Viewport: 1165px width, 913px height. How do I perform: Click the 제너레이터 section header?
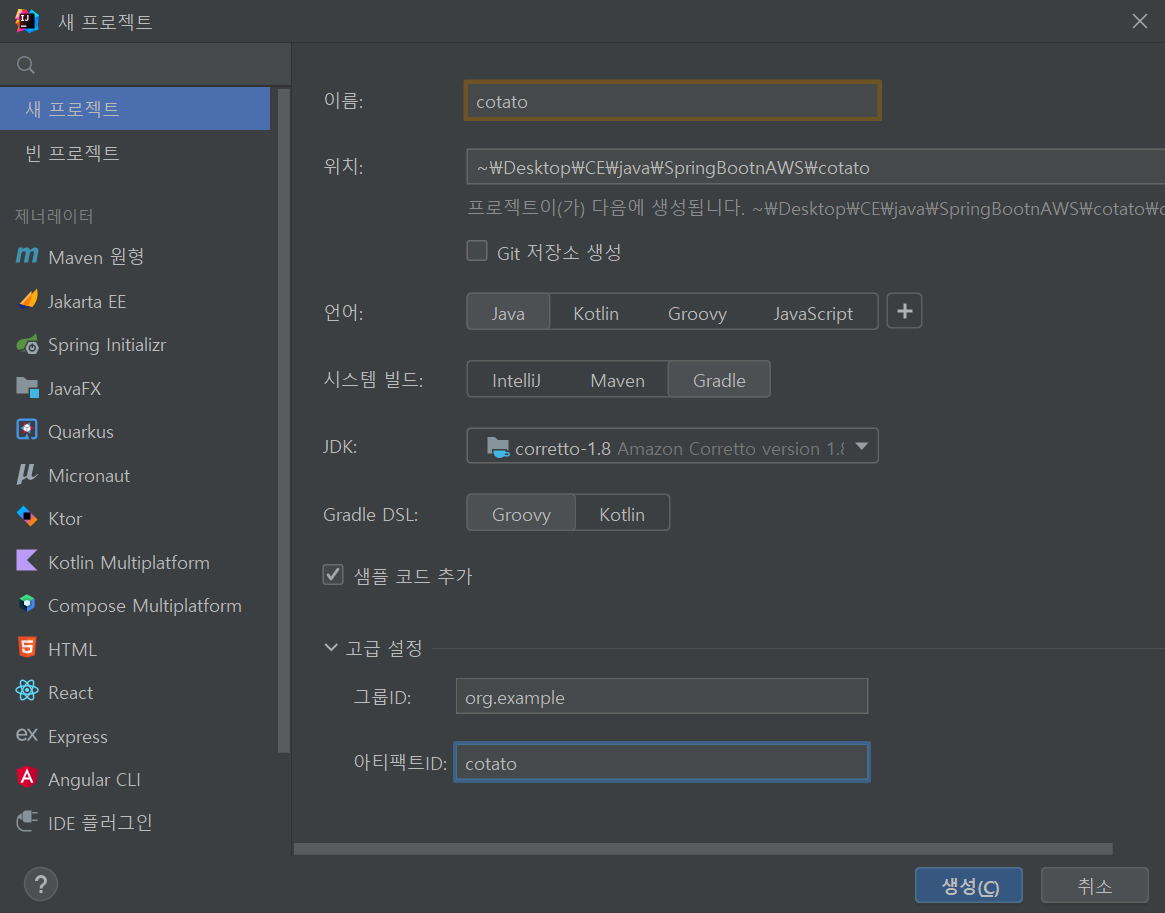pyautogui.click(x=53, y=216)
